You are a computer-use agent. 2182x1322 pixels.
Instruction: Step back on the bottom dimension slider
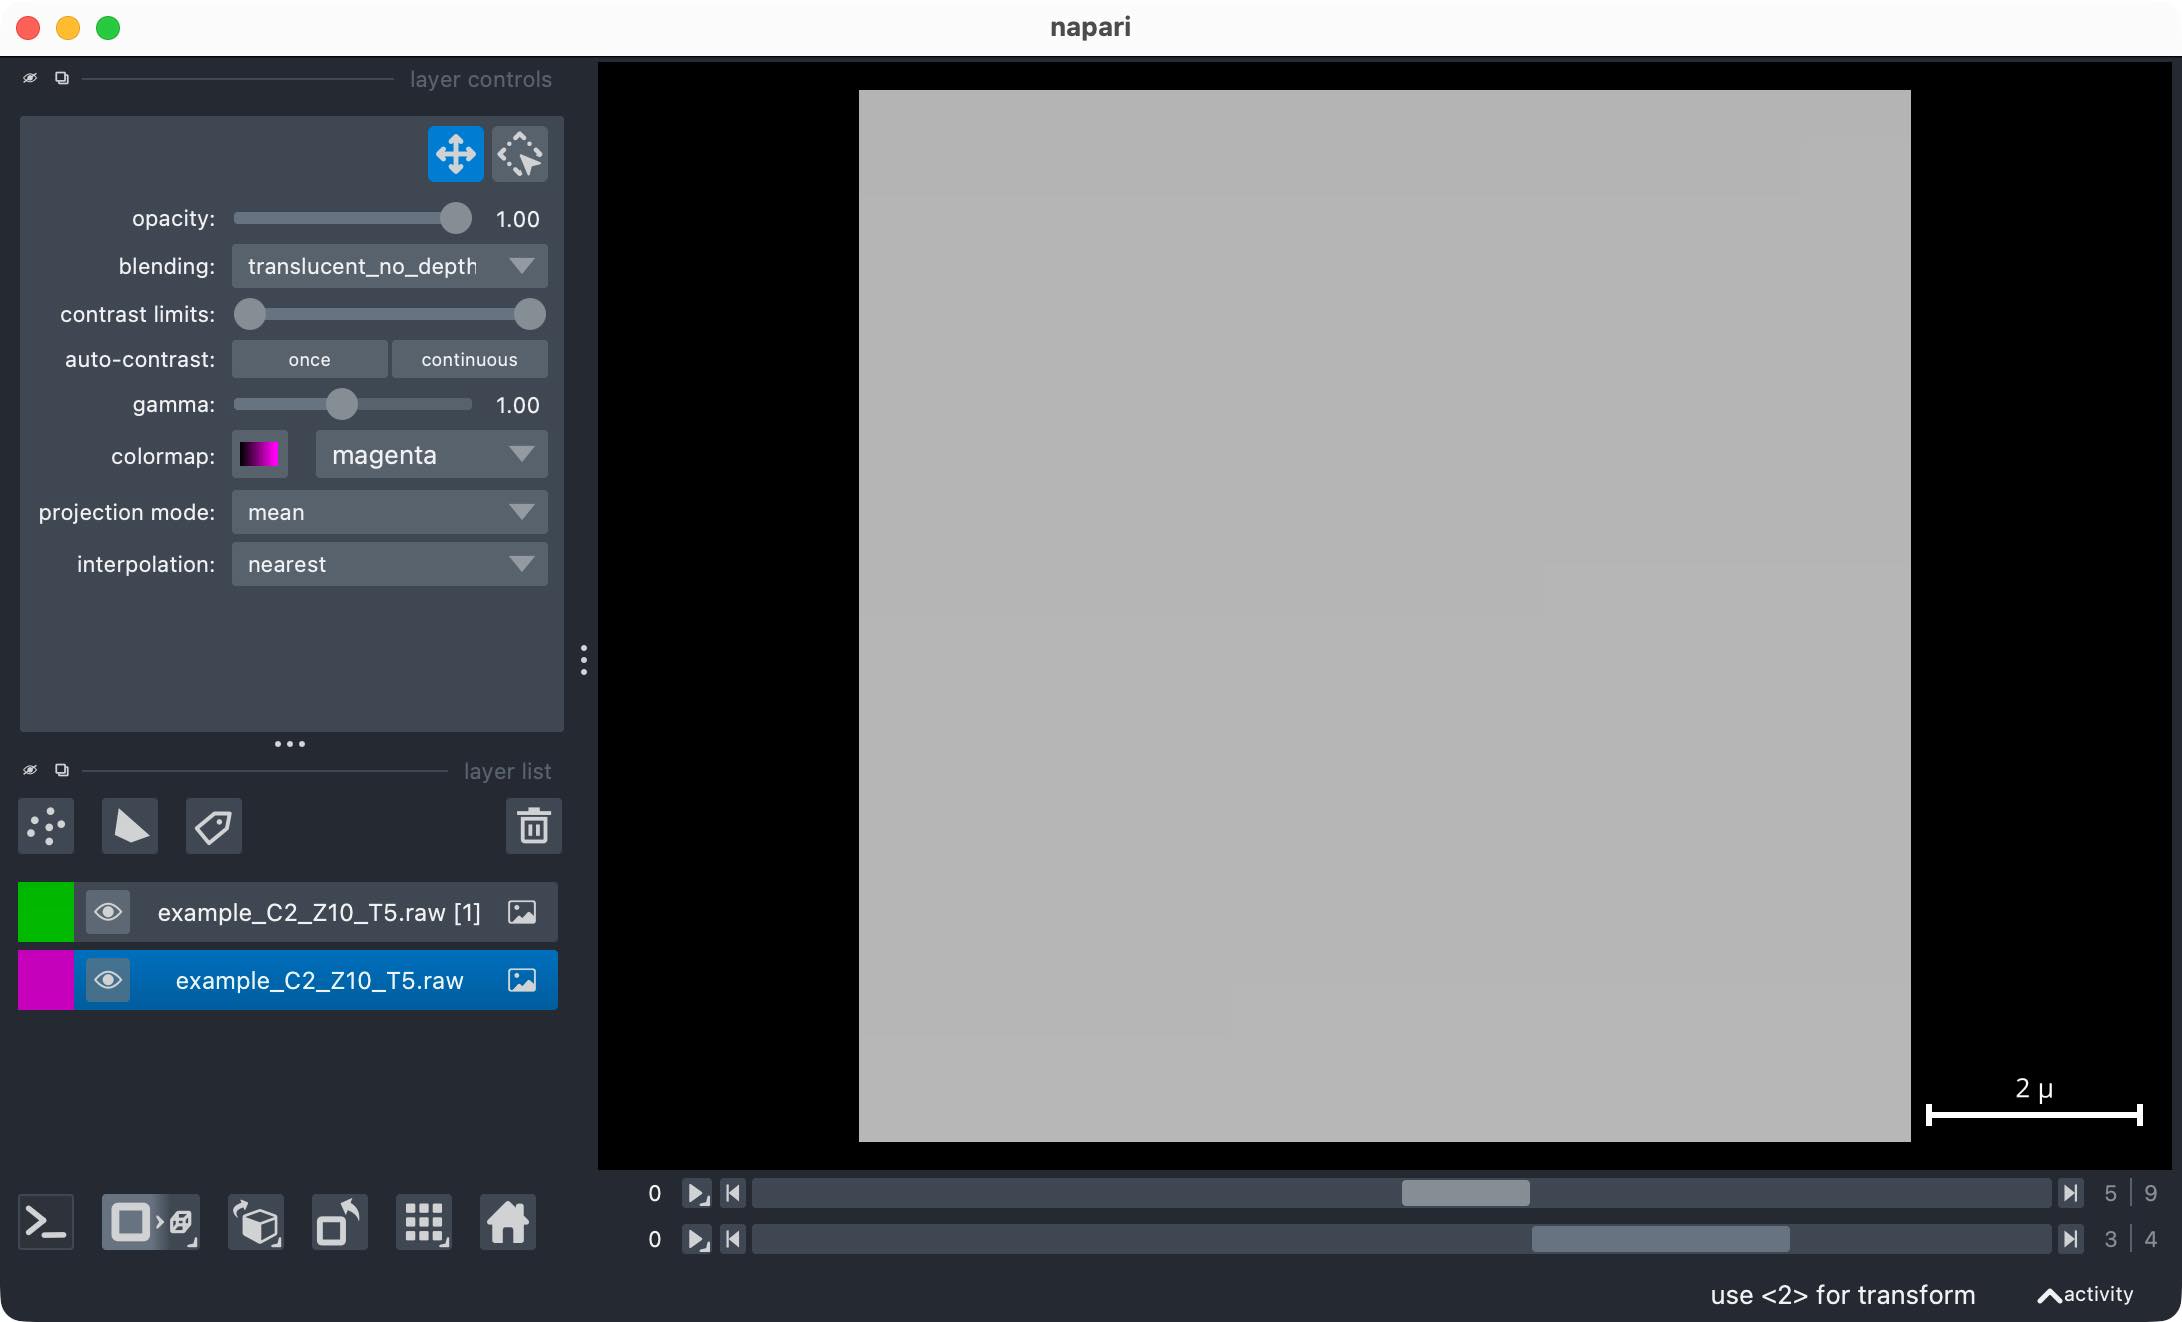733,1239
